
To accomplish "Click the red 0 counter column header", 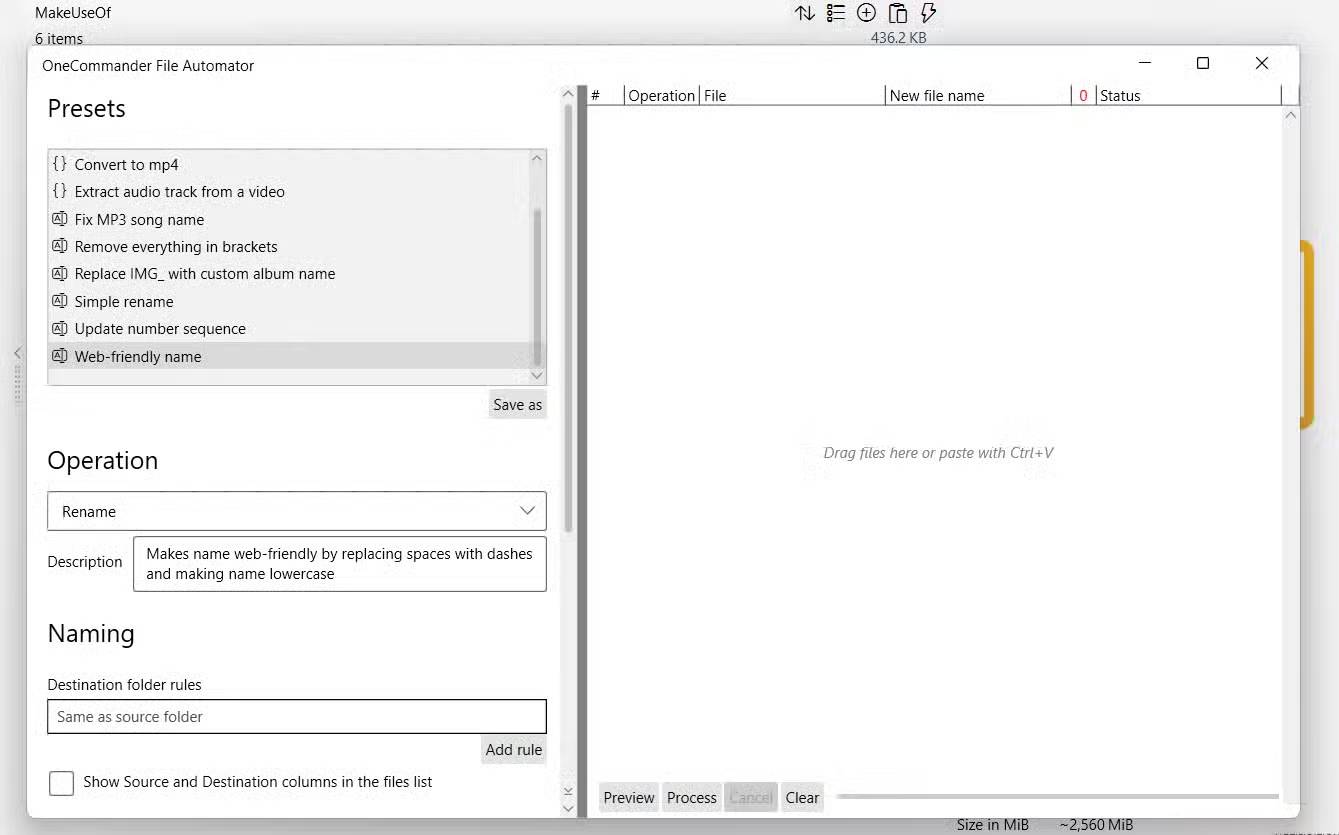I will pyautogui.click(x=1083, y=95).
